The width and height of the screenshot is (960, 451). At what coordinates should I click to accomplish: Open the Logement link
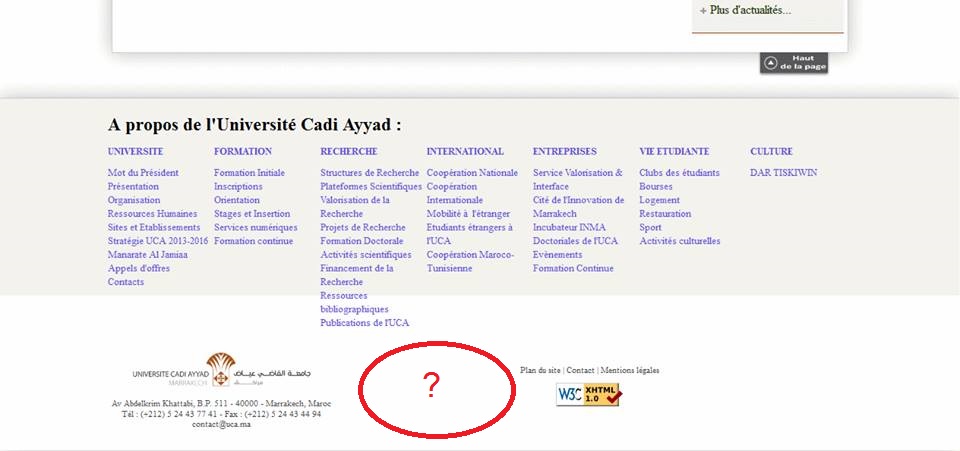coord(659,200)
